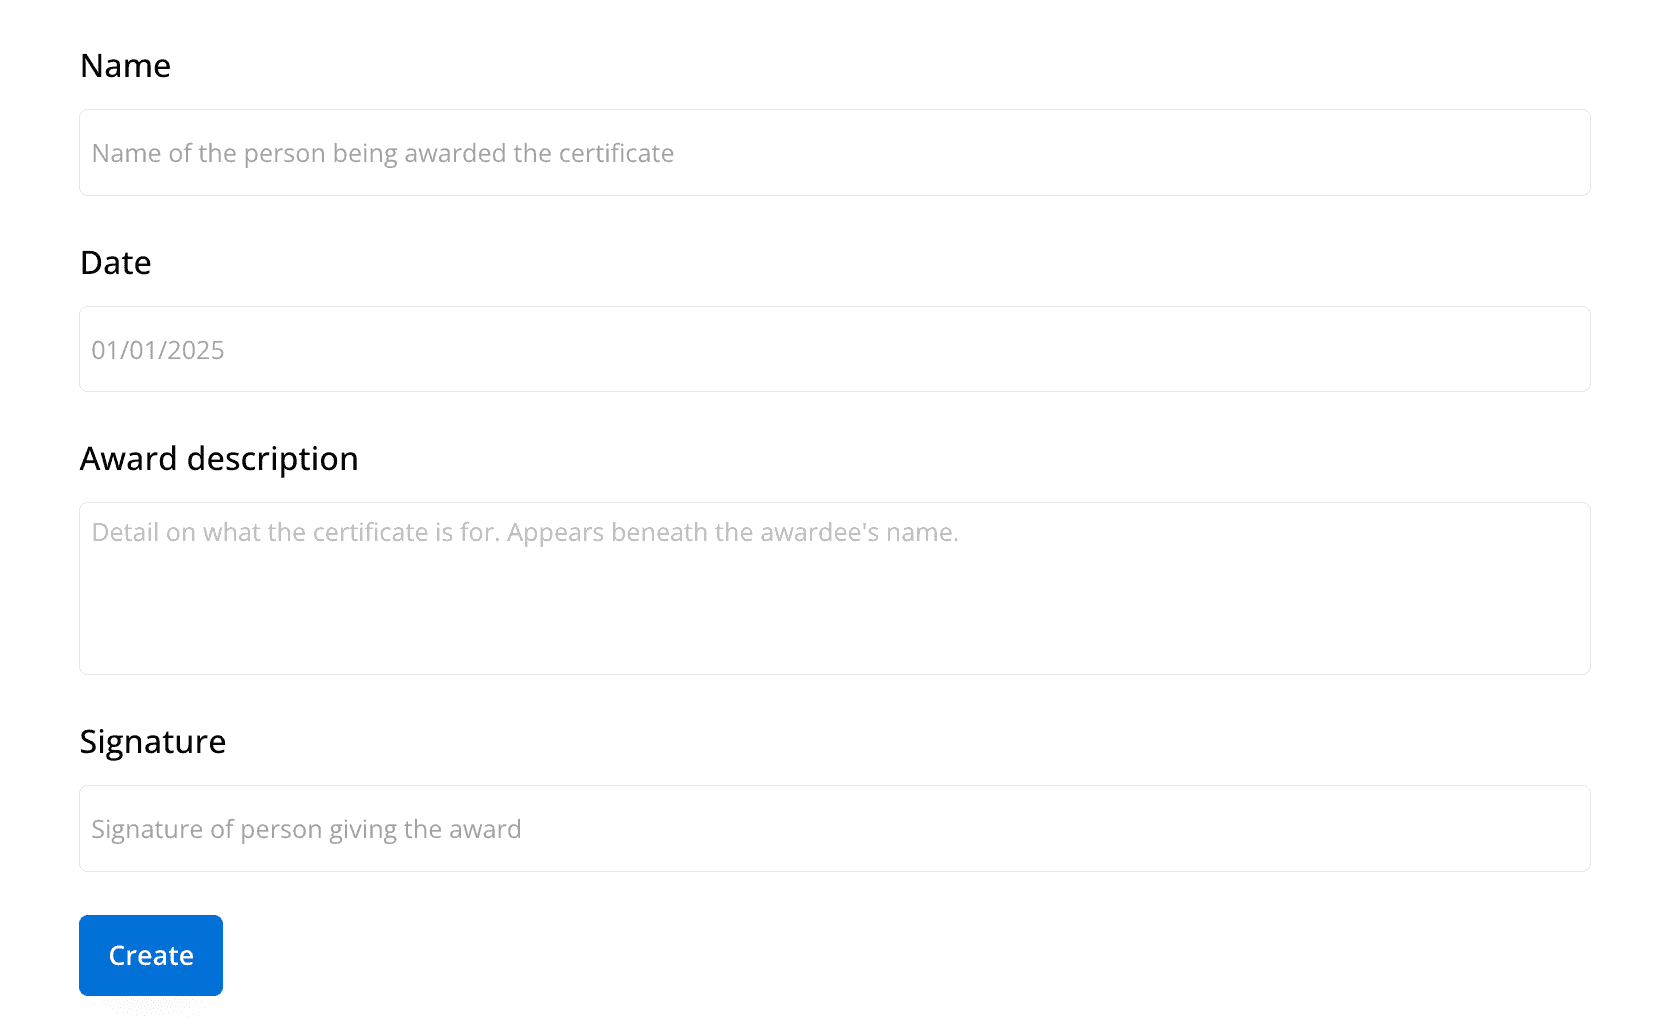Viewport: 1656px width, 1030px height.
Task: Click the Create button
Action: 151,955
